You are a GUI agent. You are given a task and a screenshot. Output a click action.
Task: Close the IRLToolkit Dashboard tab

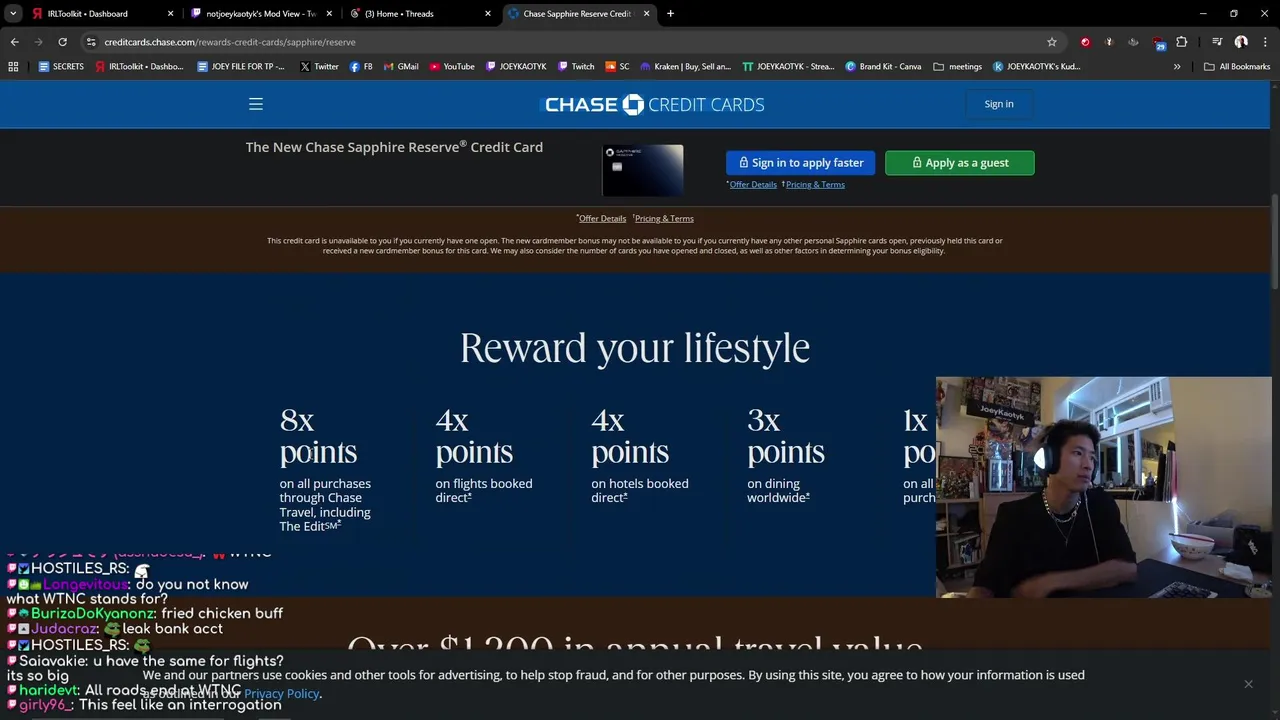(x=170, y=14)
